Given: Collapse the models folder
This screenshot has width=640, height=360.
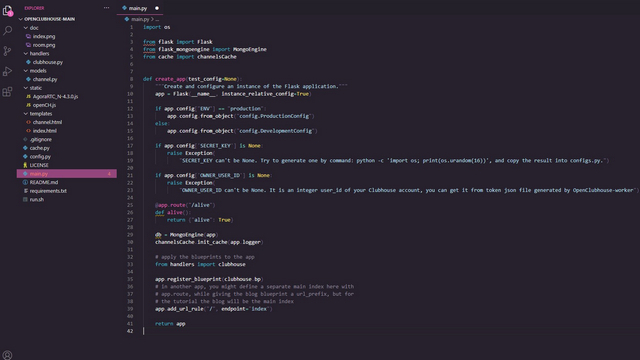Looking at the screenshot, I should click(x=38, y=71).
